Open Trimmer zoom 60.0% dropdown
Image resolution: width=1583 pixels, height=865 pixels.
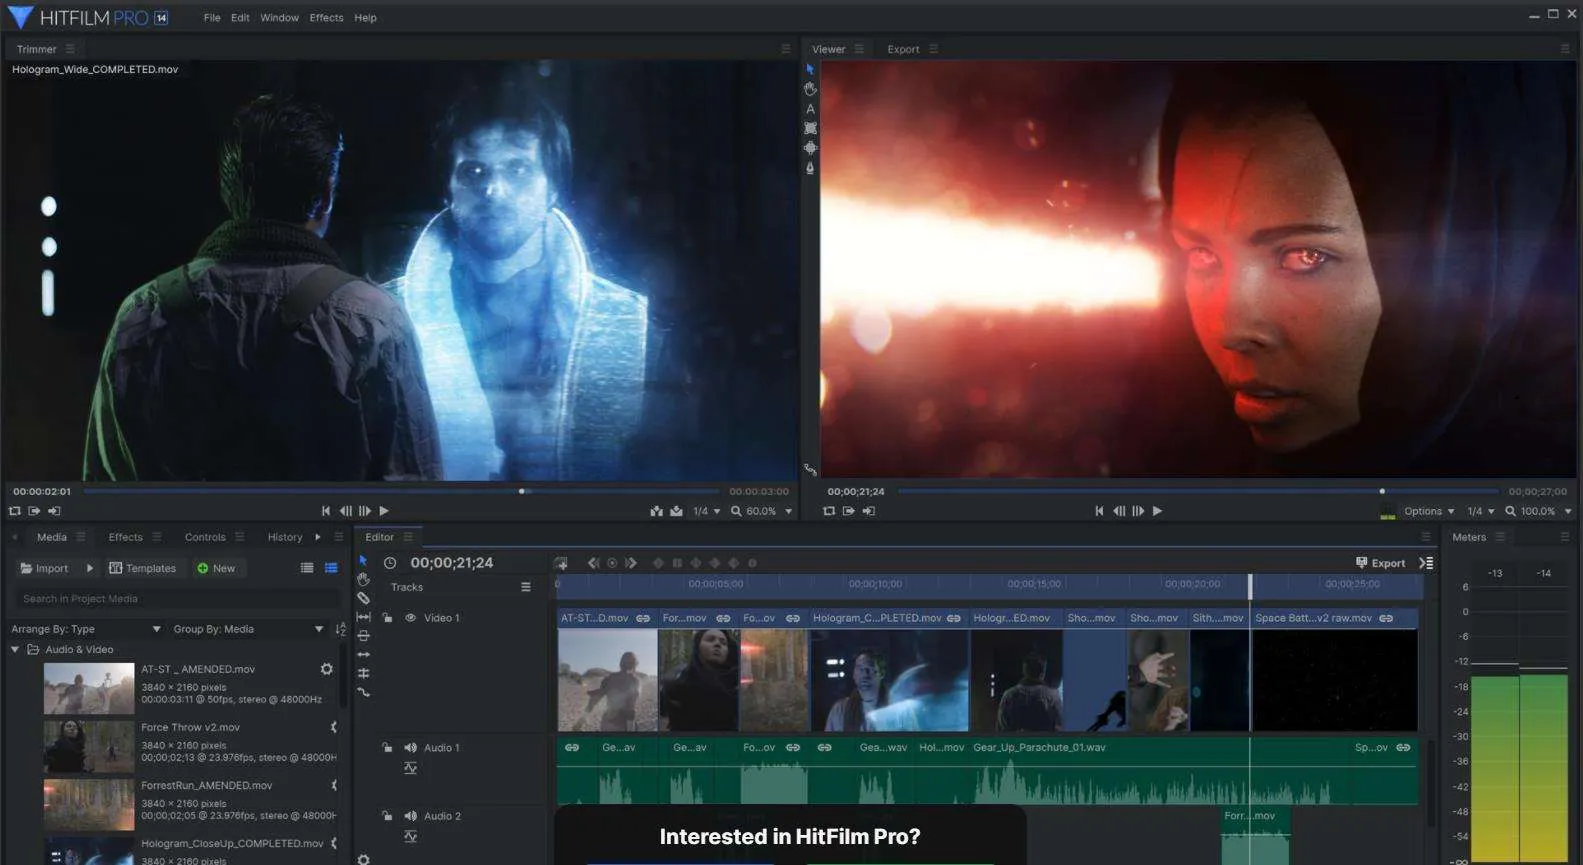click(762, 511)
